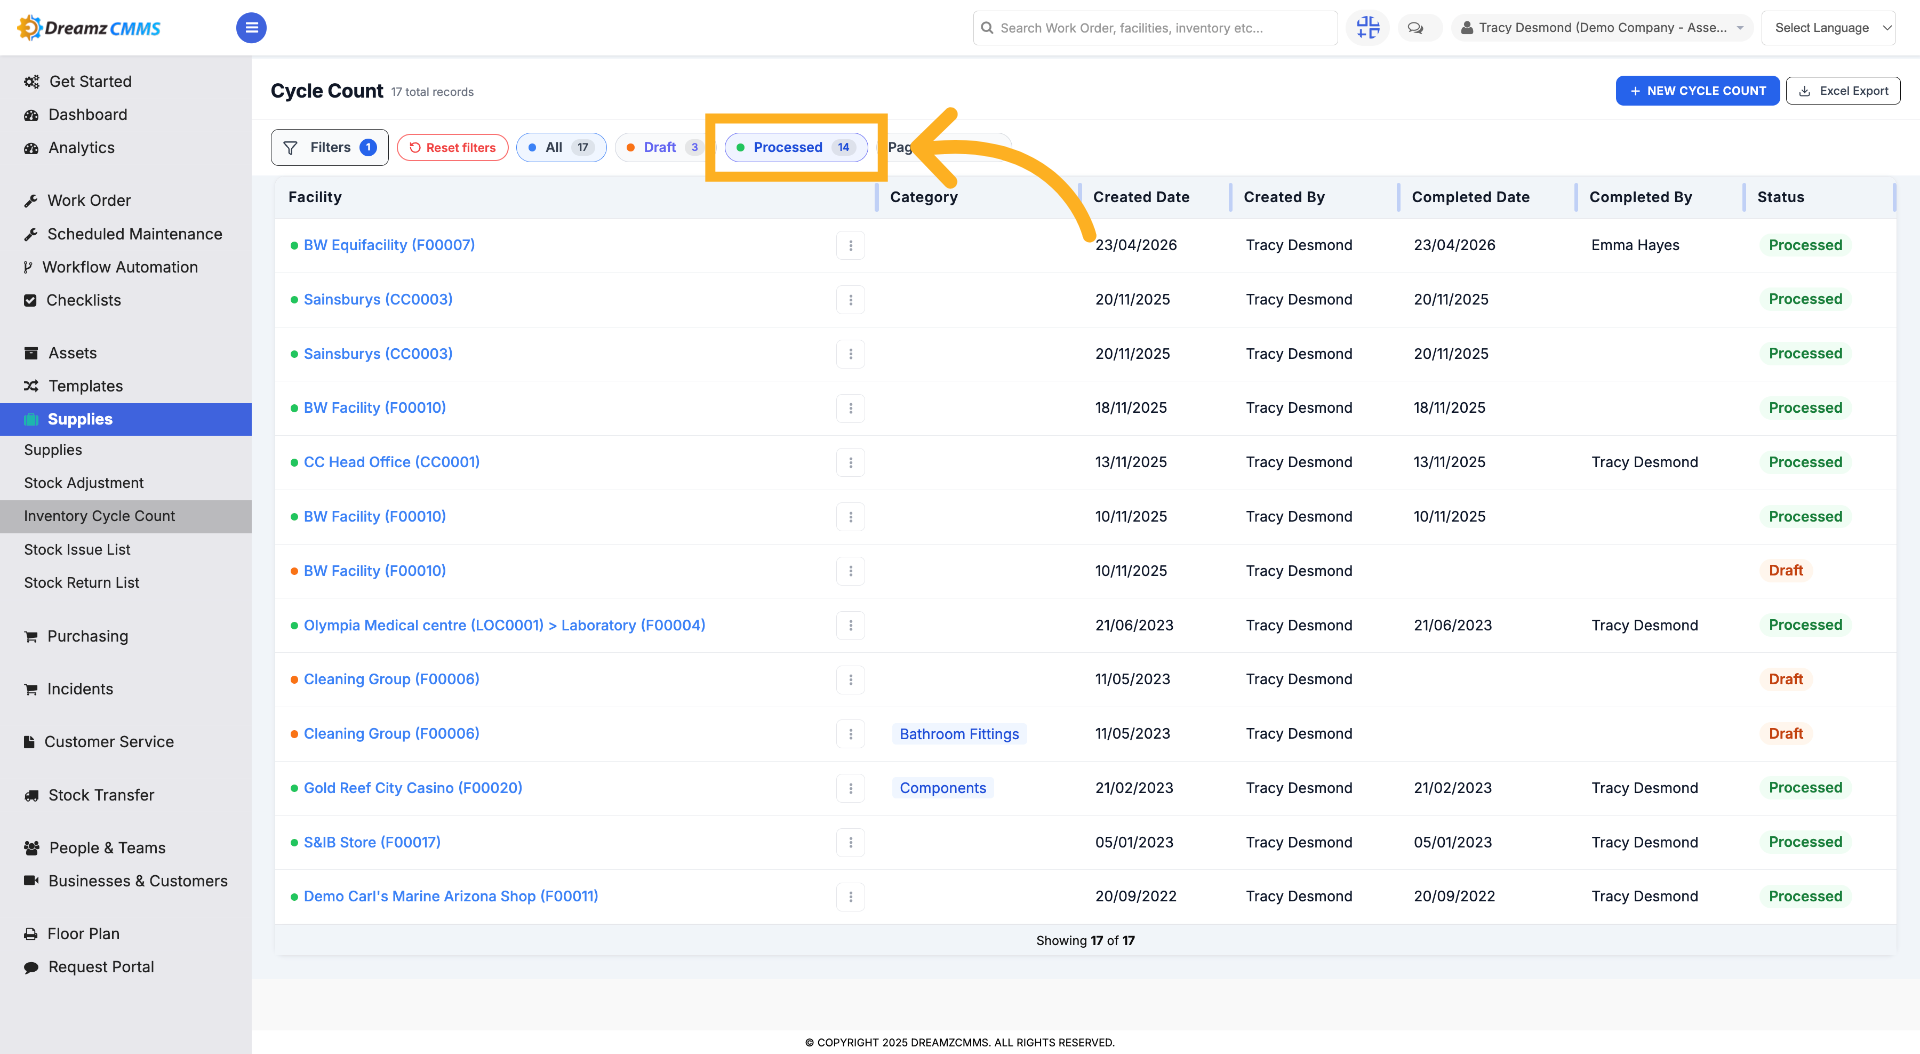Click the Checklists checkbox icon
Screen dimensions: 1920x1054
30,300
